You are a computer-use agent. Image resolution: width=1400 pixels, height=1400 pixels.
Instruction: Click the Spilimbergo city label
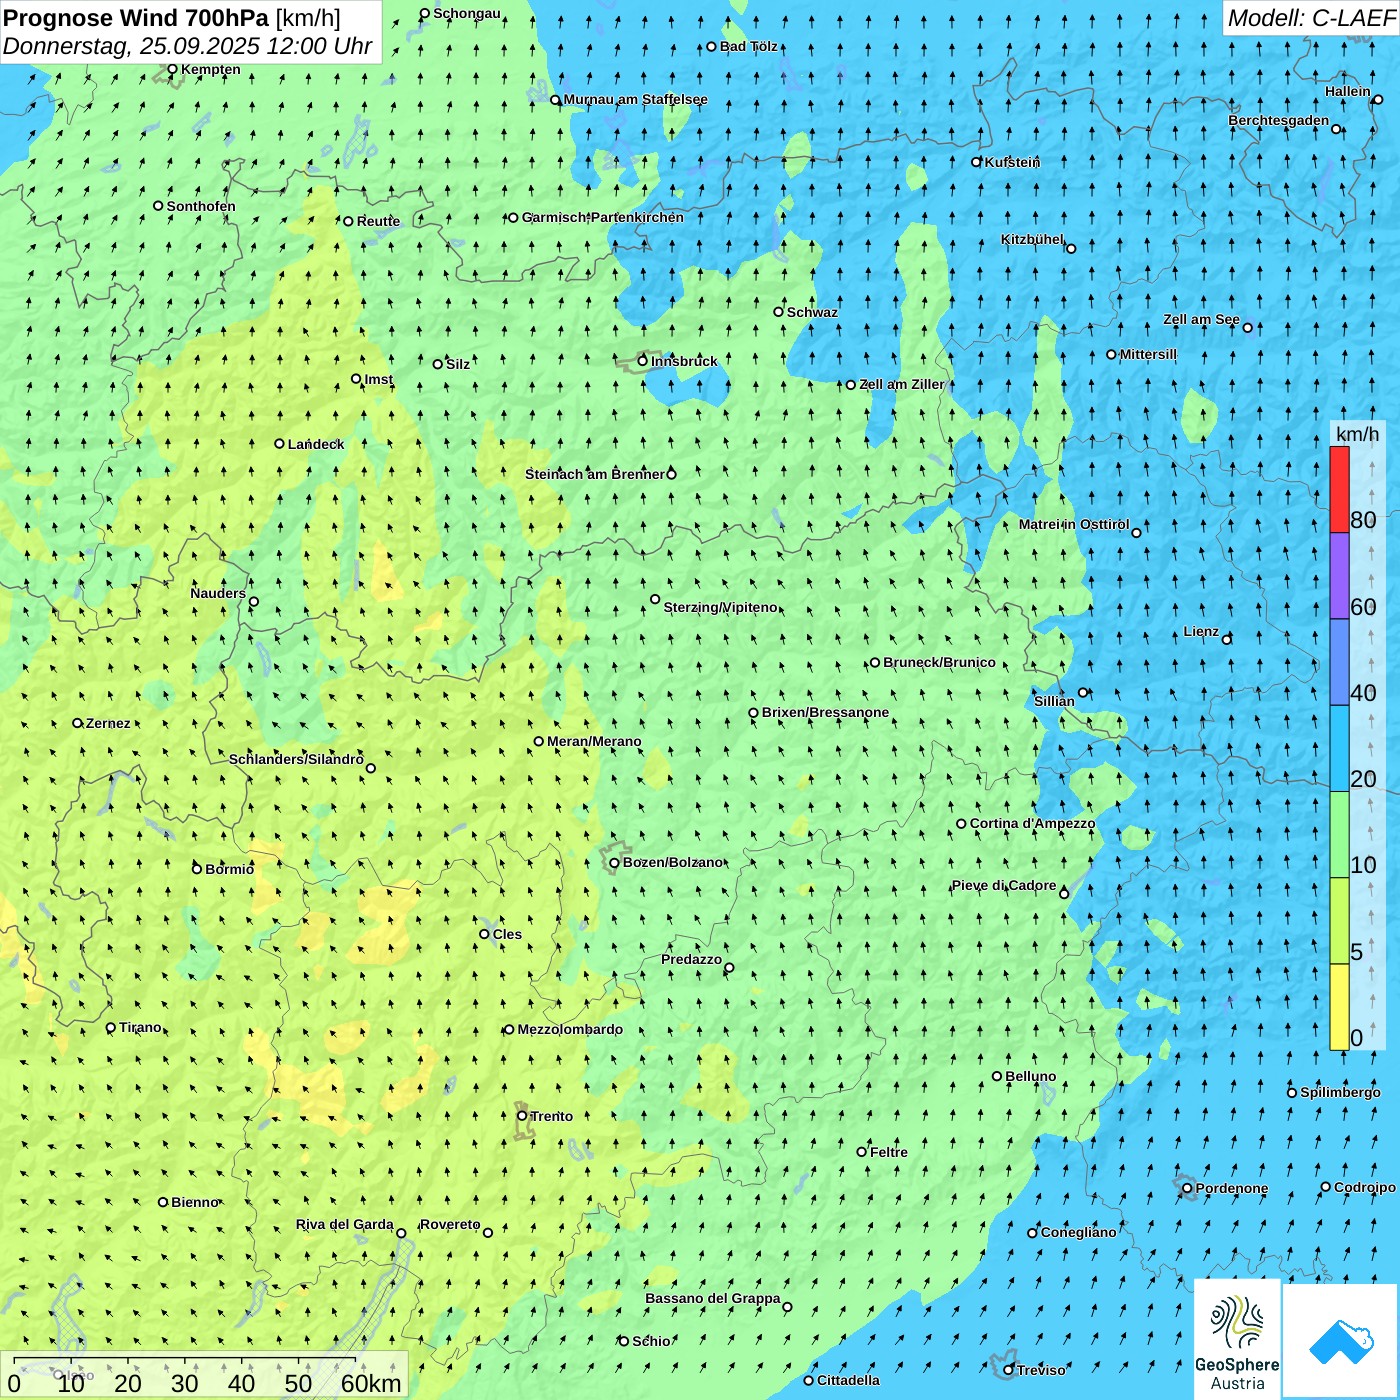pos(1340,1092)
